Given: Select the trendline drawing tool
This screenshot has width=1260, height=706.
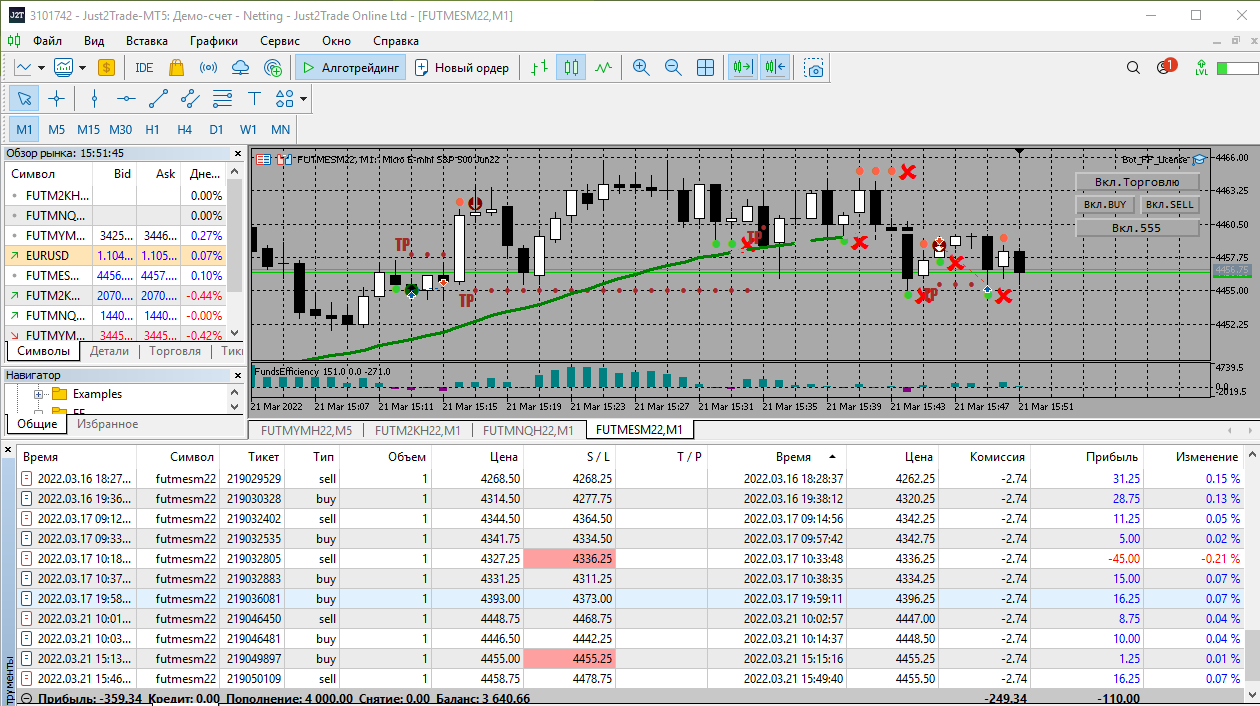Looking at the screenshot, I should [x=157, y=98].
